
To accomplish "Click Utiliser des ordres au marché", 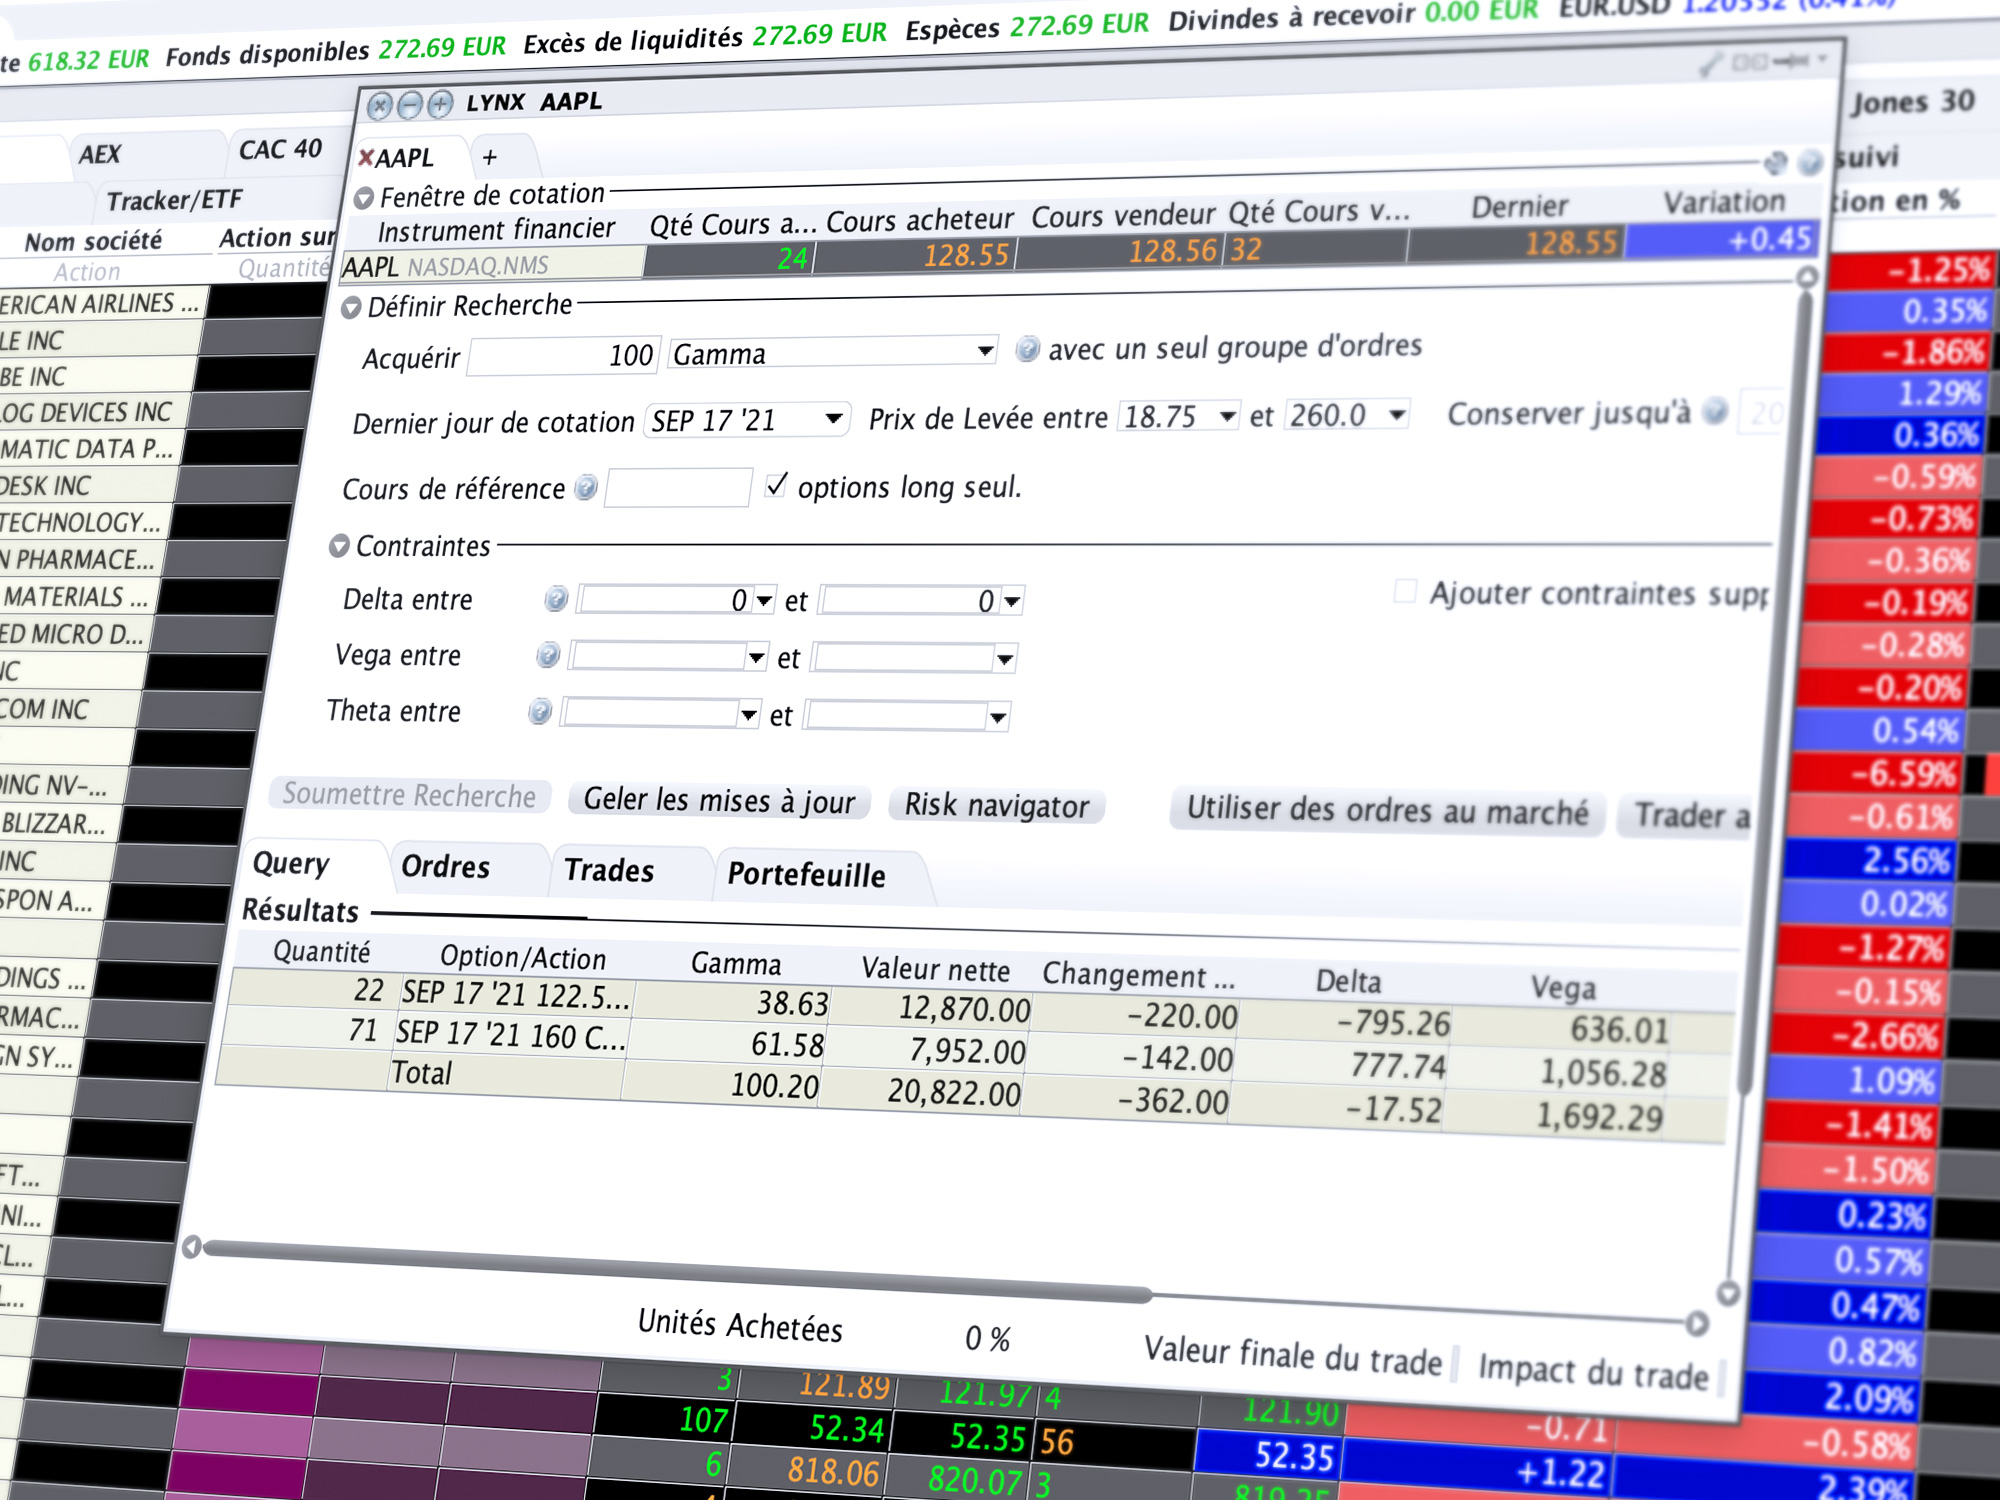I will [1387, 811].
